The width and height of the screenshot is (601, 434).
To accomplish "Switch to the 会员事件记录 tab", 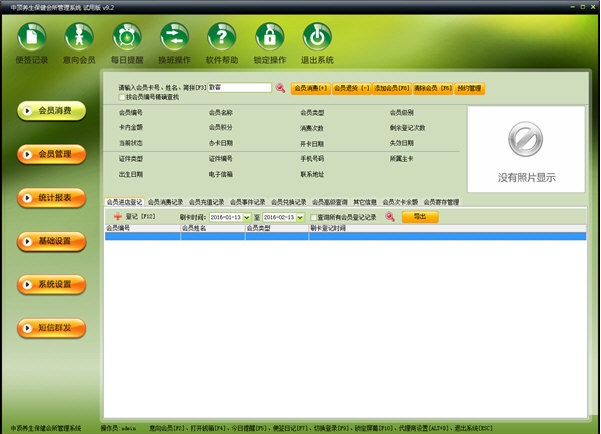I will [x=248, y=202].
